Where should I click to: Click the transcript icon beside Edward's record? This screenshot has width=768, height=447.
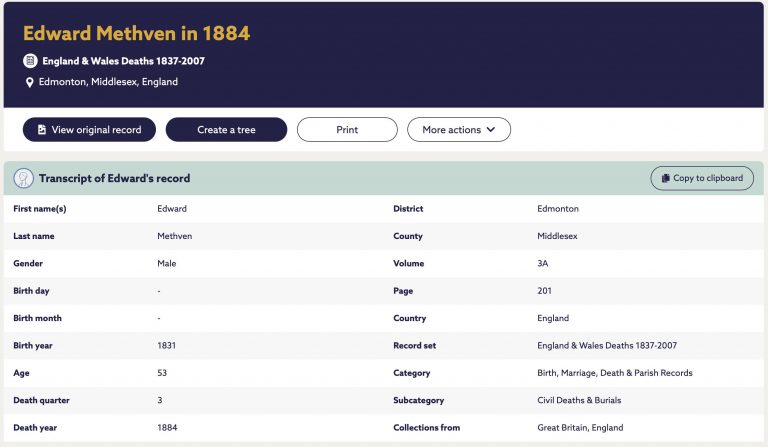click(x=24, y=178)
